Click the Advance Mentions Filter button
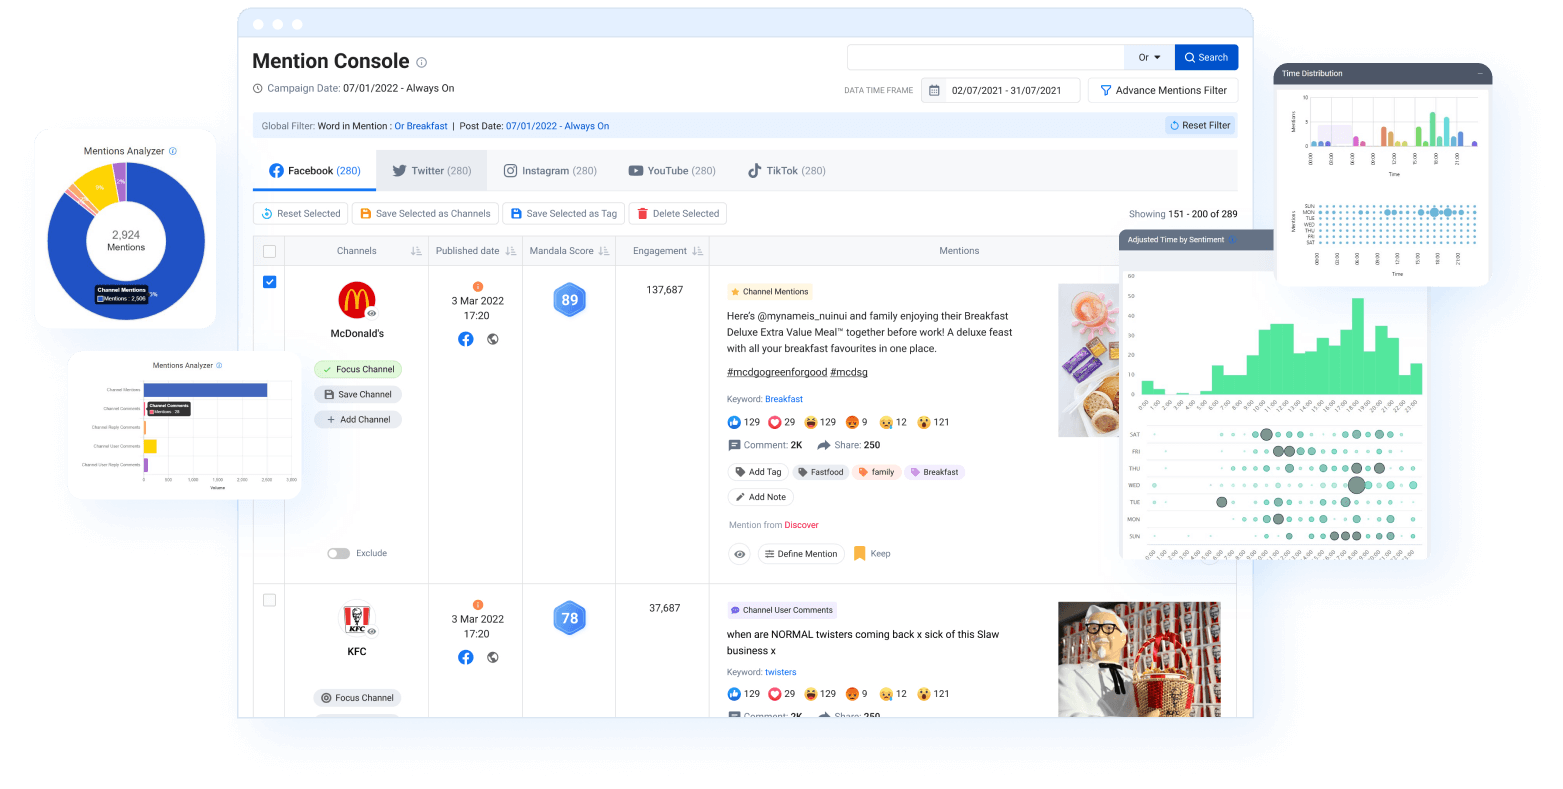The height and width of the screenshot is (789, 1563). point(1163,90)
